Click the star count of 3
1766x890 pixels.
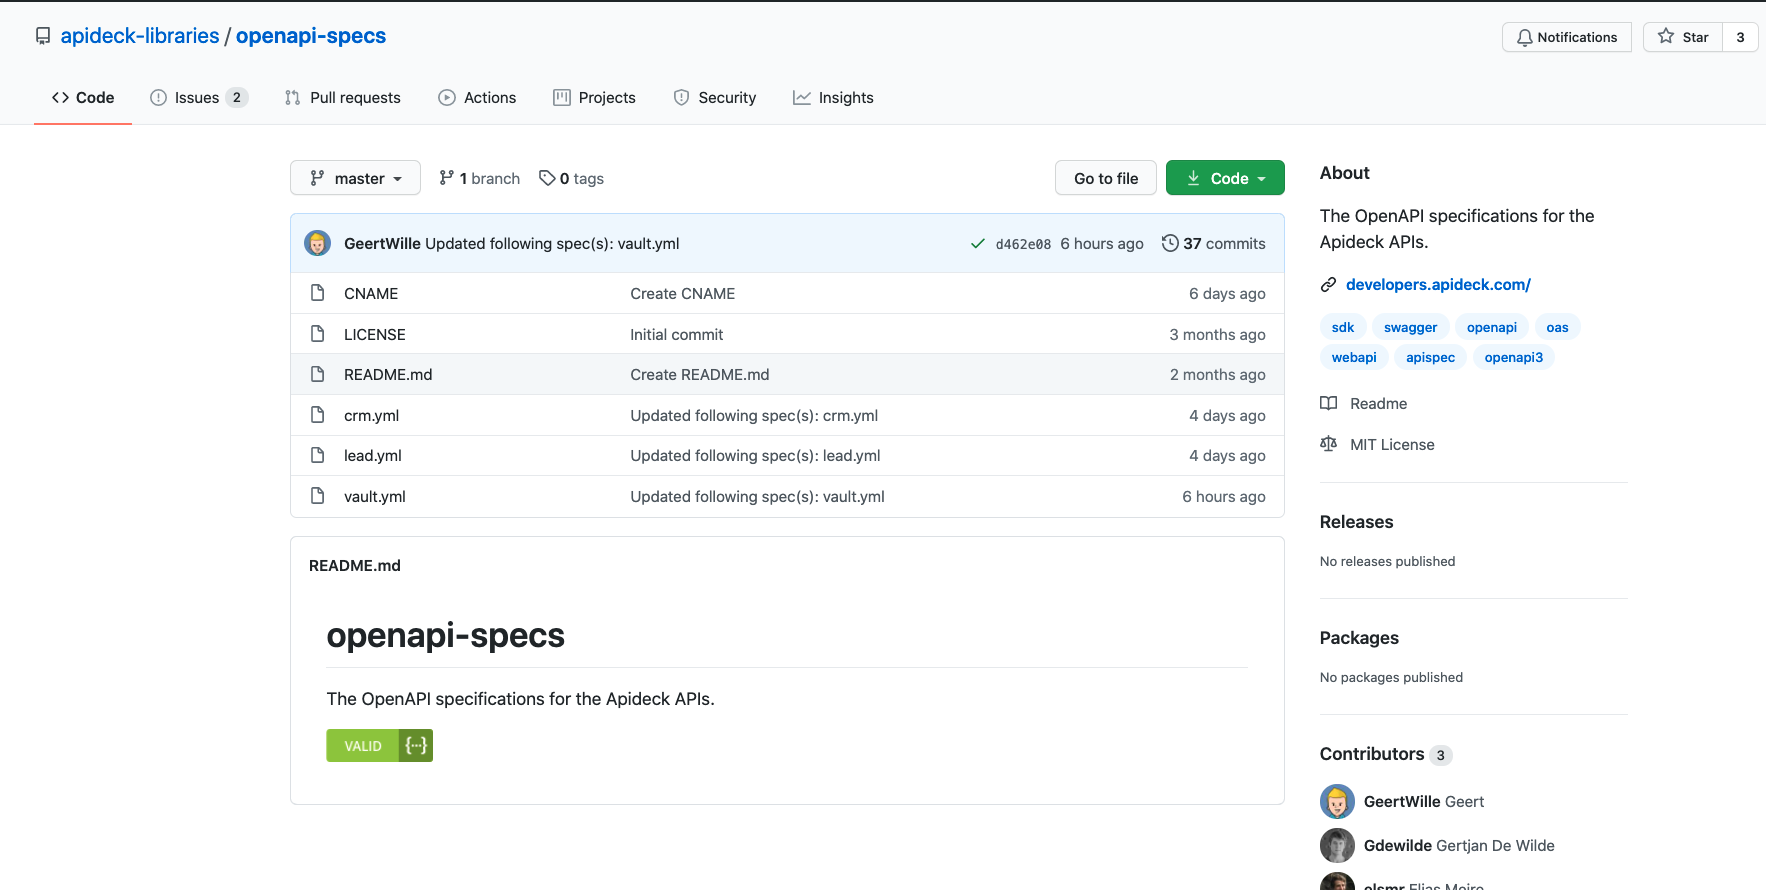pyautogui.click(x=1741, y=37)
